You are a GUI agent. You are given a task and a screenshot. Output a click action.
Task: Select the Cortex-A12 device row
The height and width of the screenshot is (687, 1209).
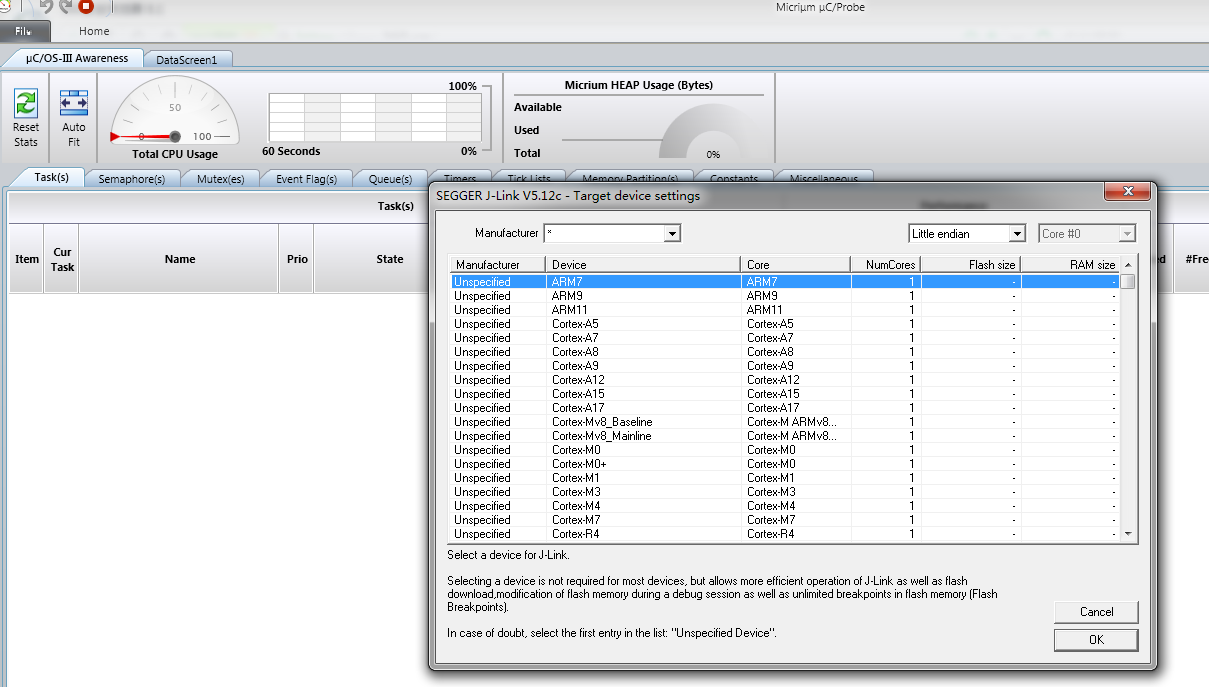point(785,380)
